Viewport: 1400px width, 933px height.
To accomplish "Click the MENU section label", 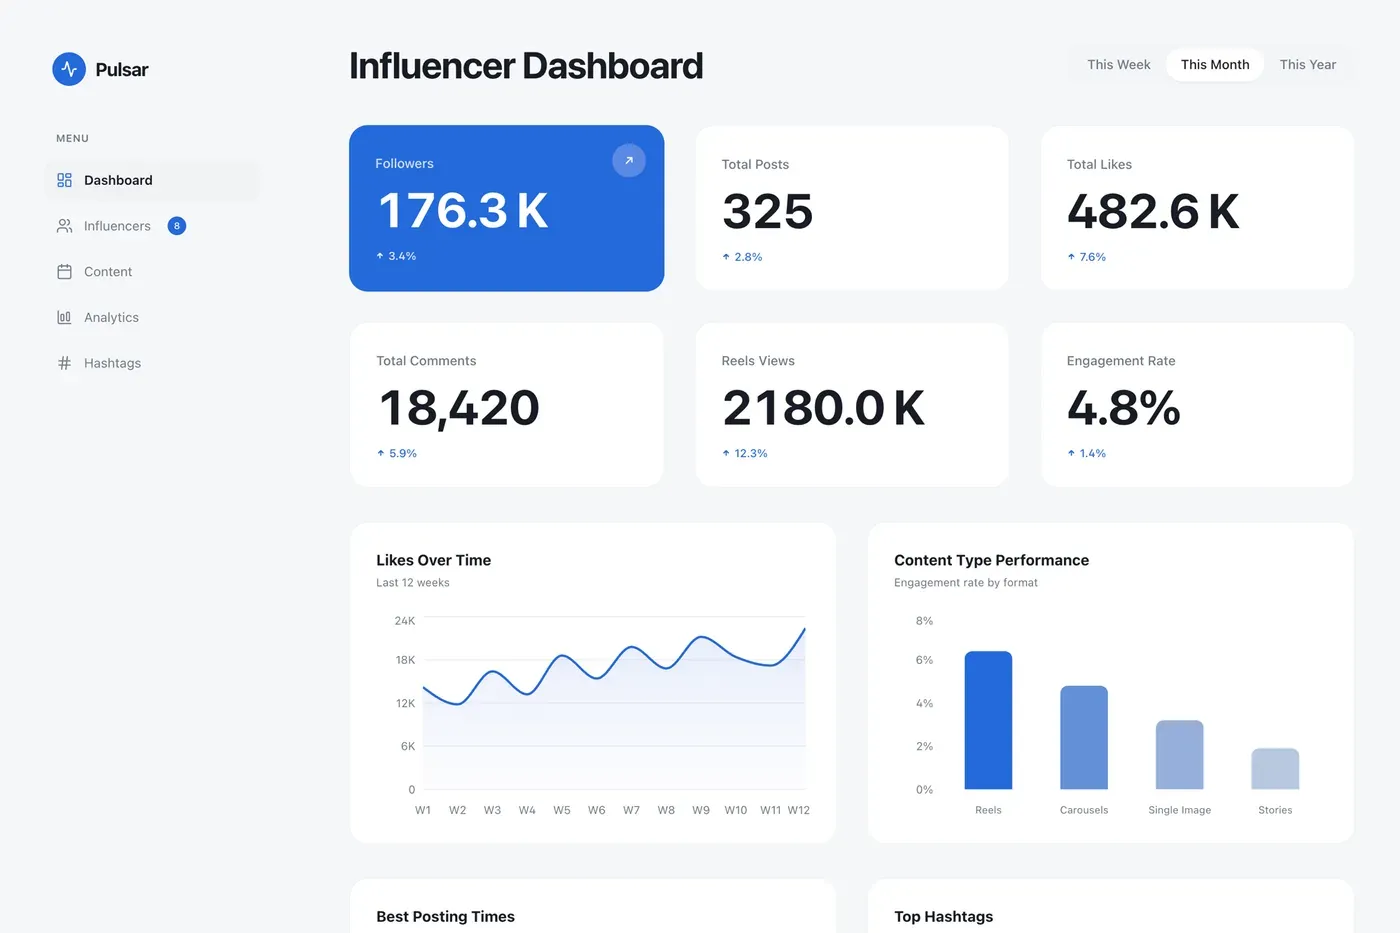I will point(72,138).
